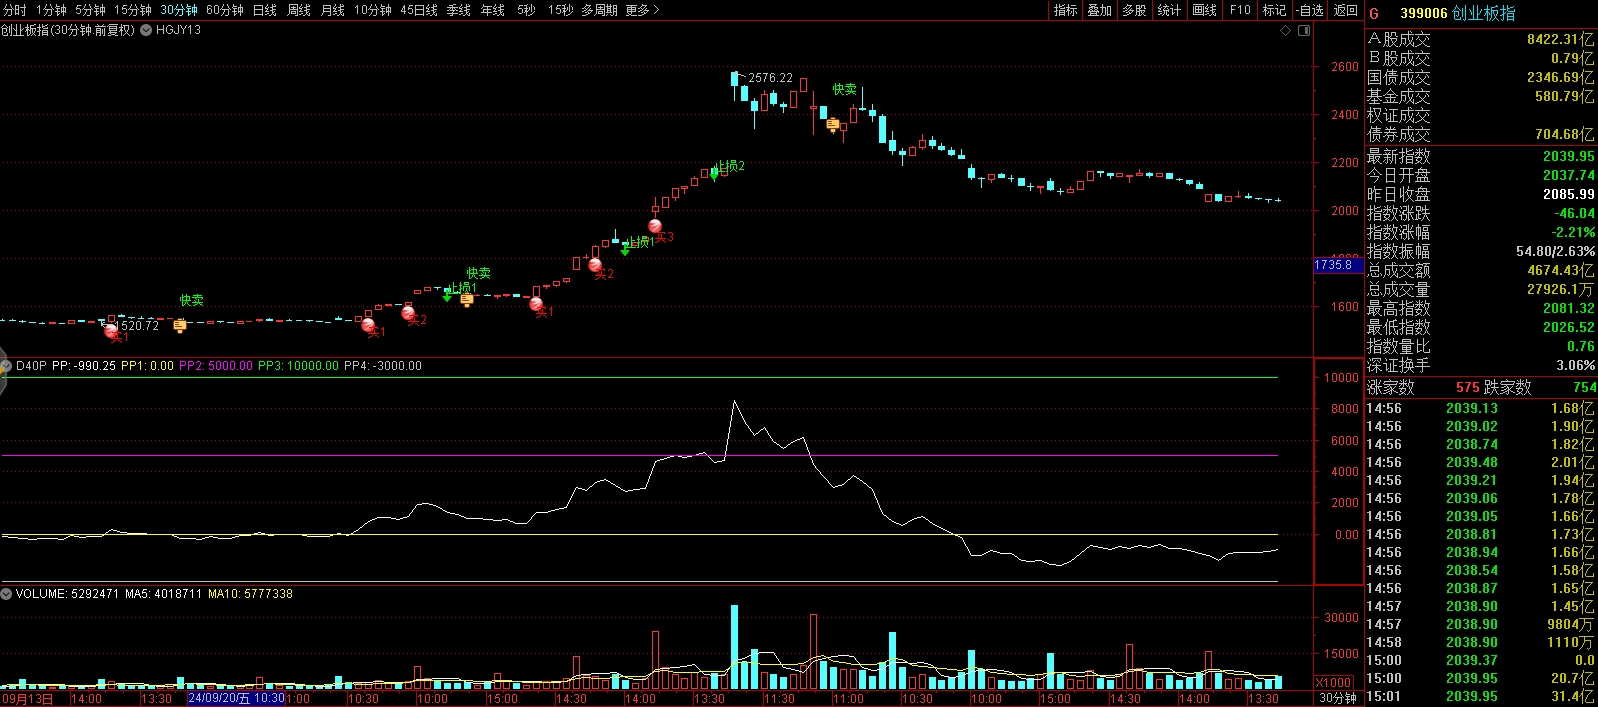The width and height of the screenshot is (1598, 707).
Task: Expand the VOLUME indicator menu arrow
Action: (6, 594)
